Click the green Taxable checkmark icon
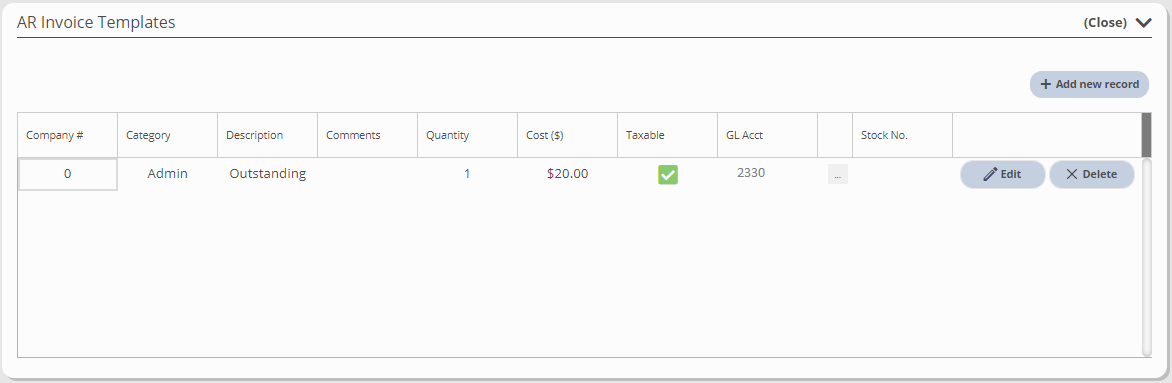1172x383 pixels. click(x=667, y=175)
